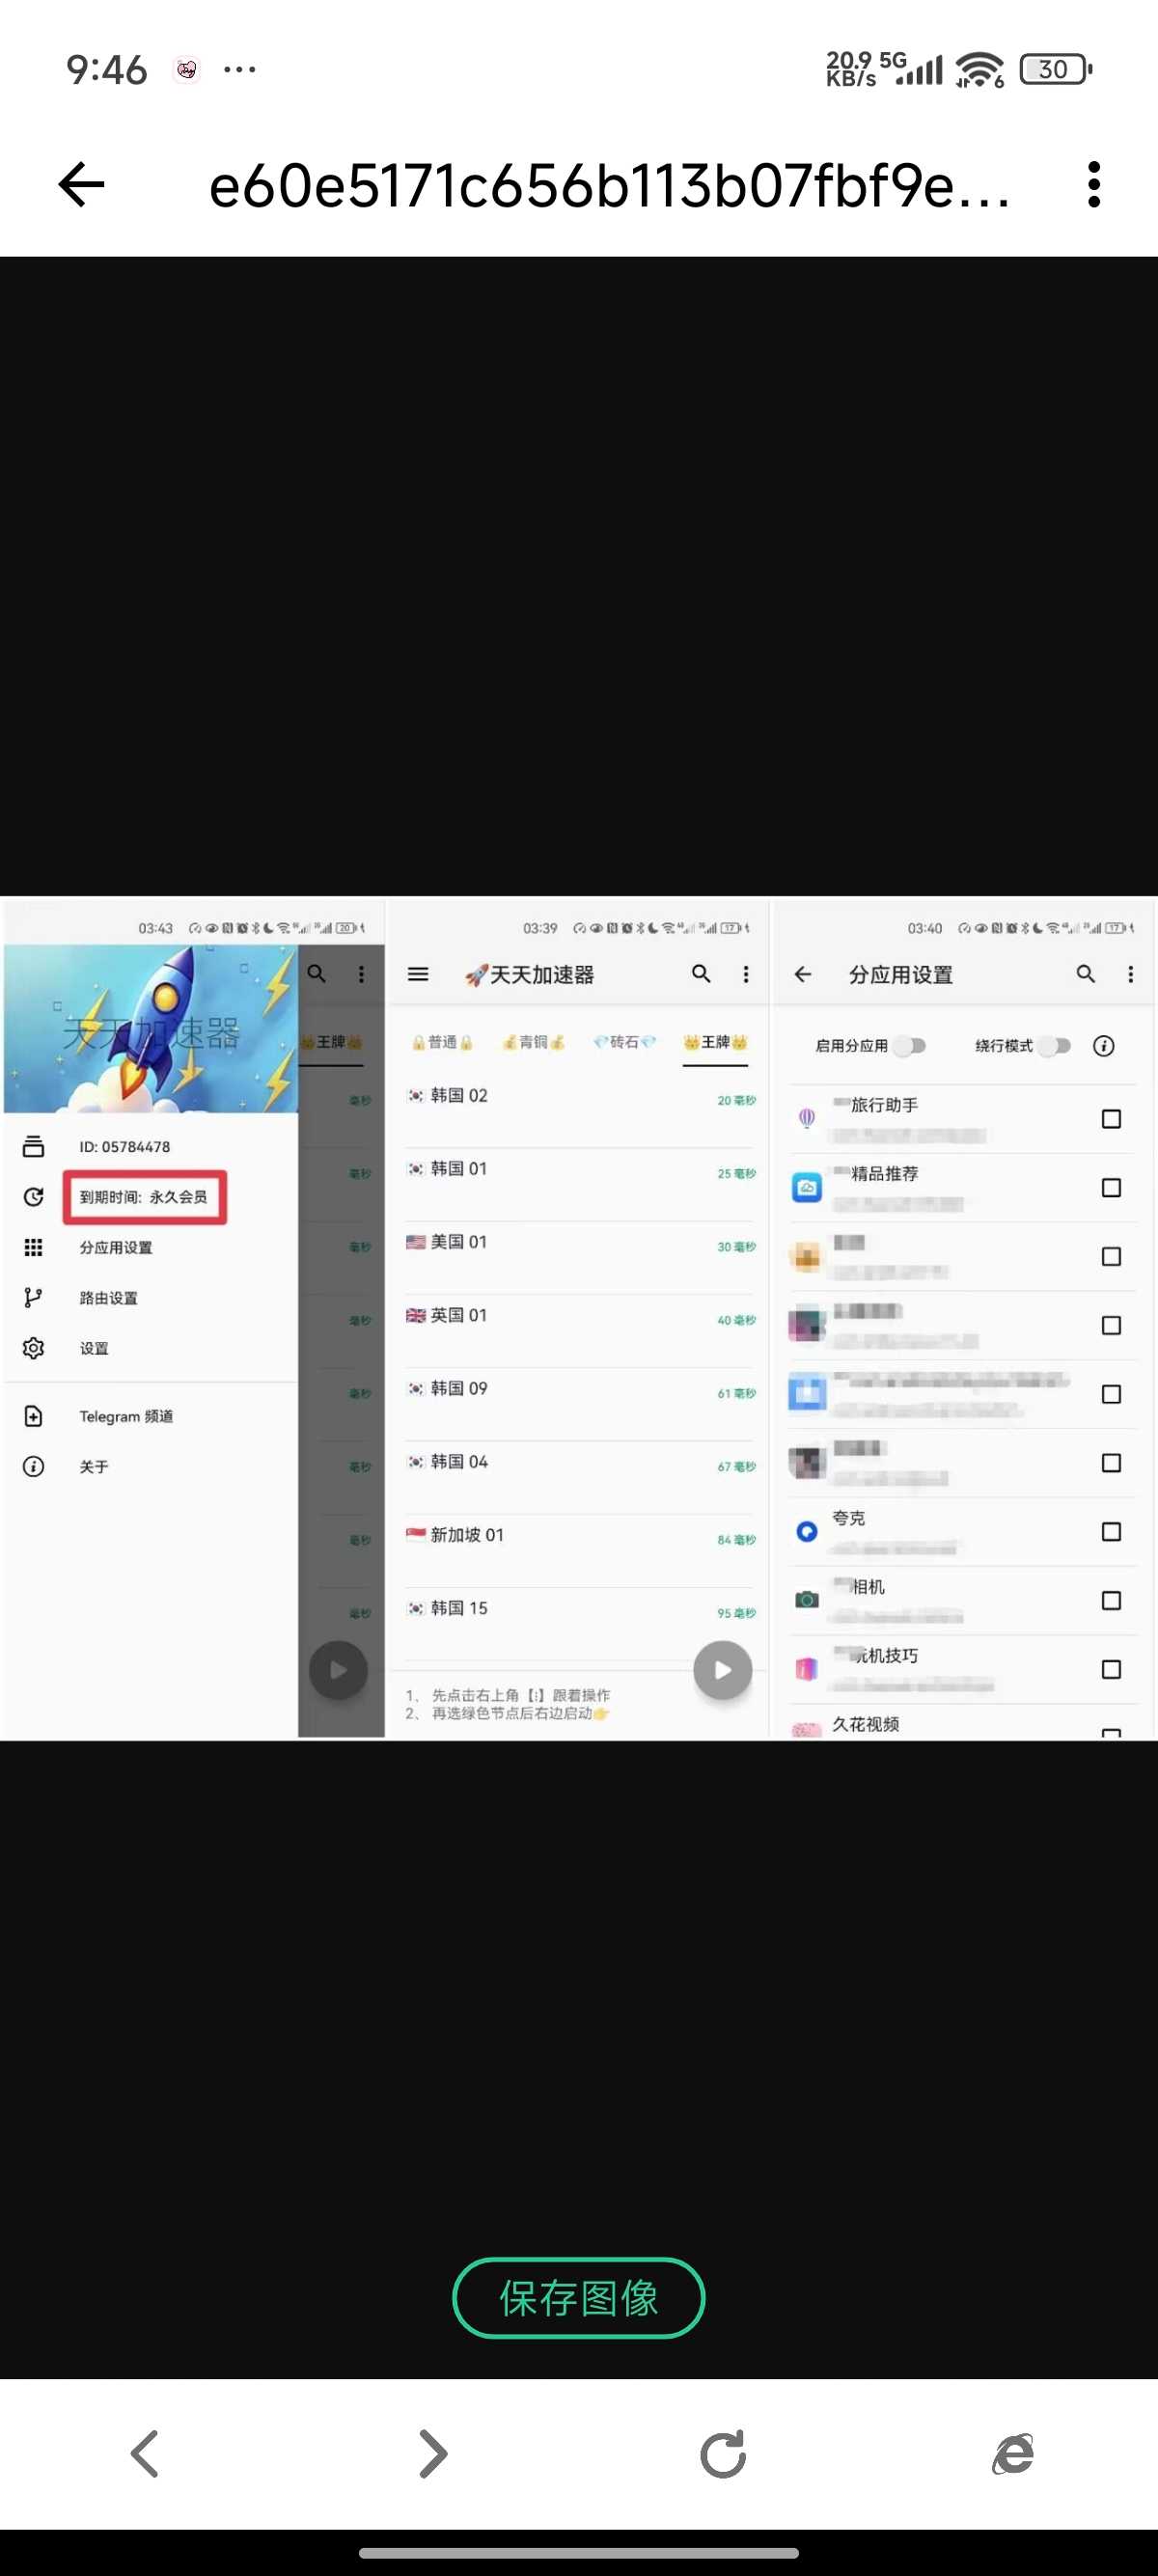The image size is (1158, 2576).
Task: Enable the 启用分应用 switch
Action: (909, 1046)
